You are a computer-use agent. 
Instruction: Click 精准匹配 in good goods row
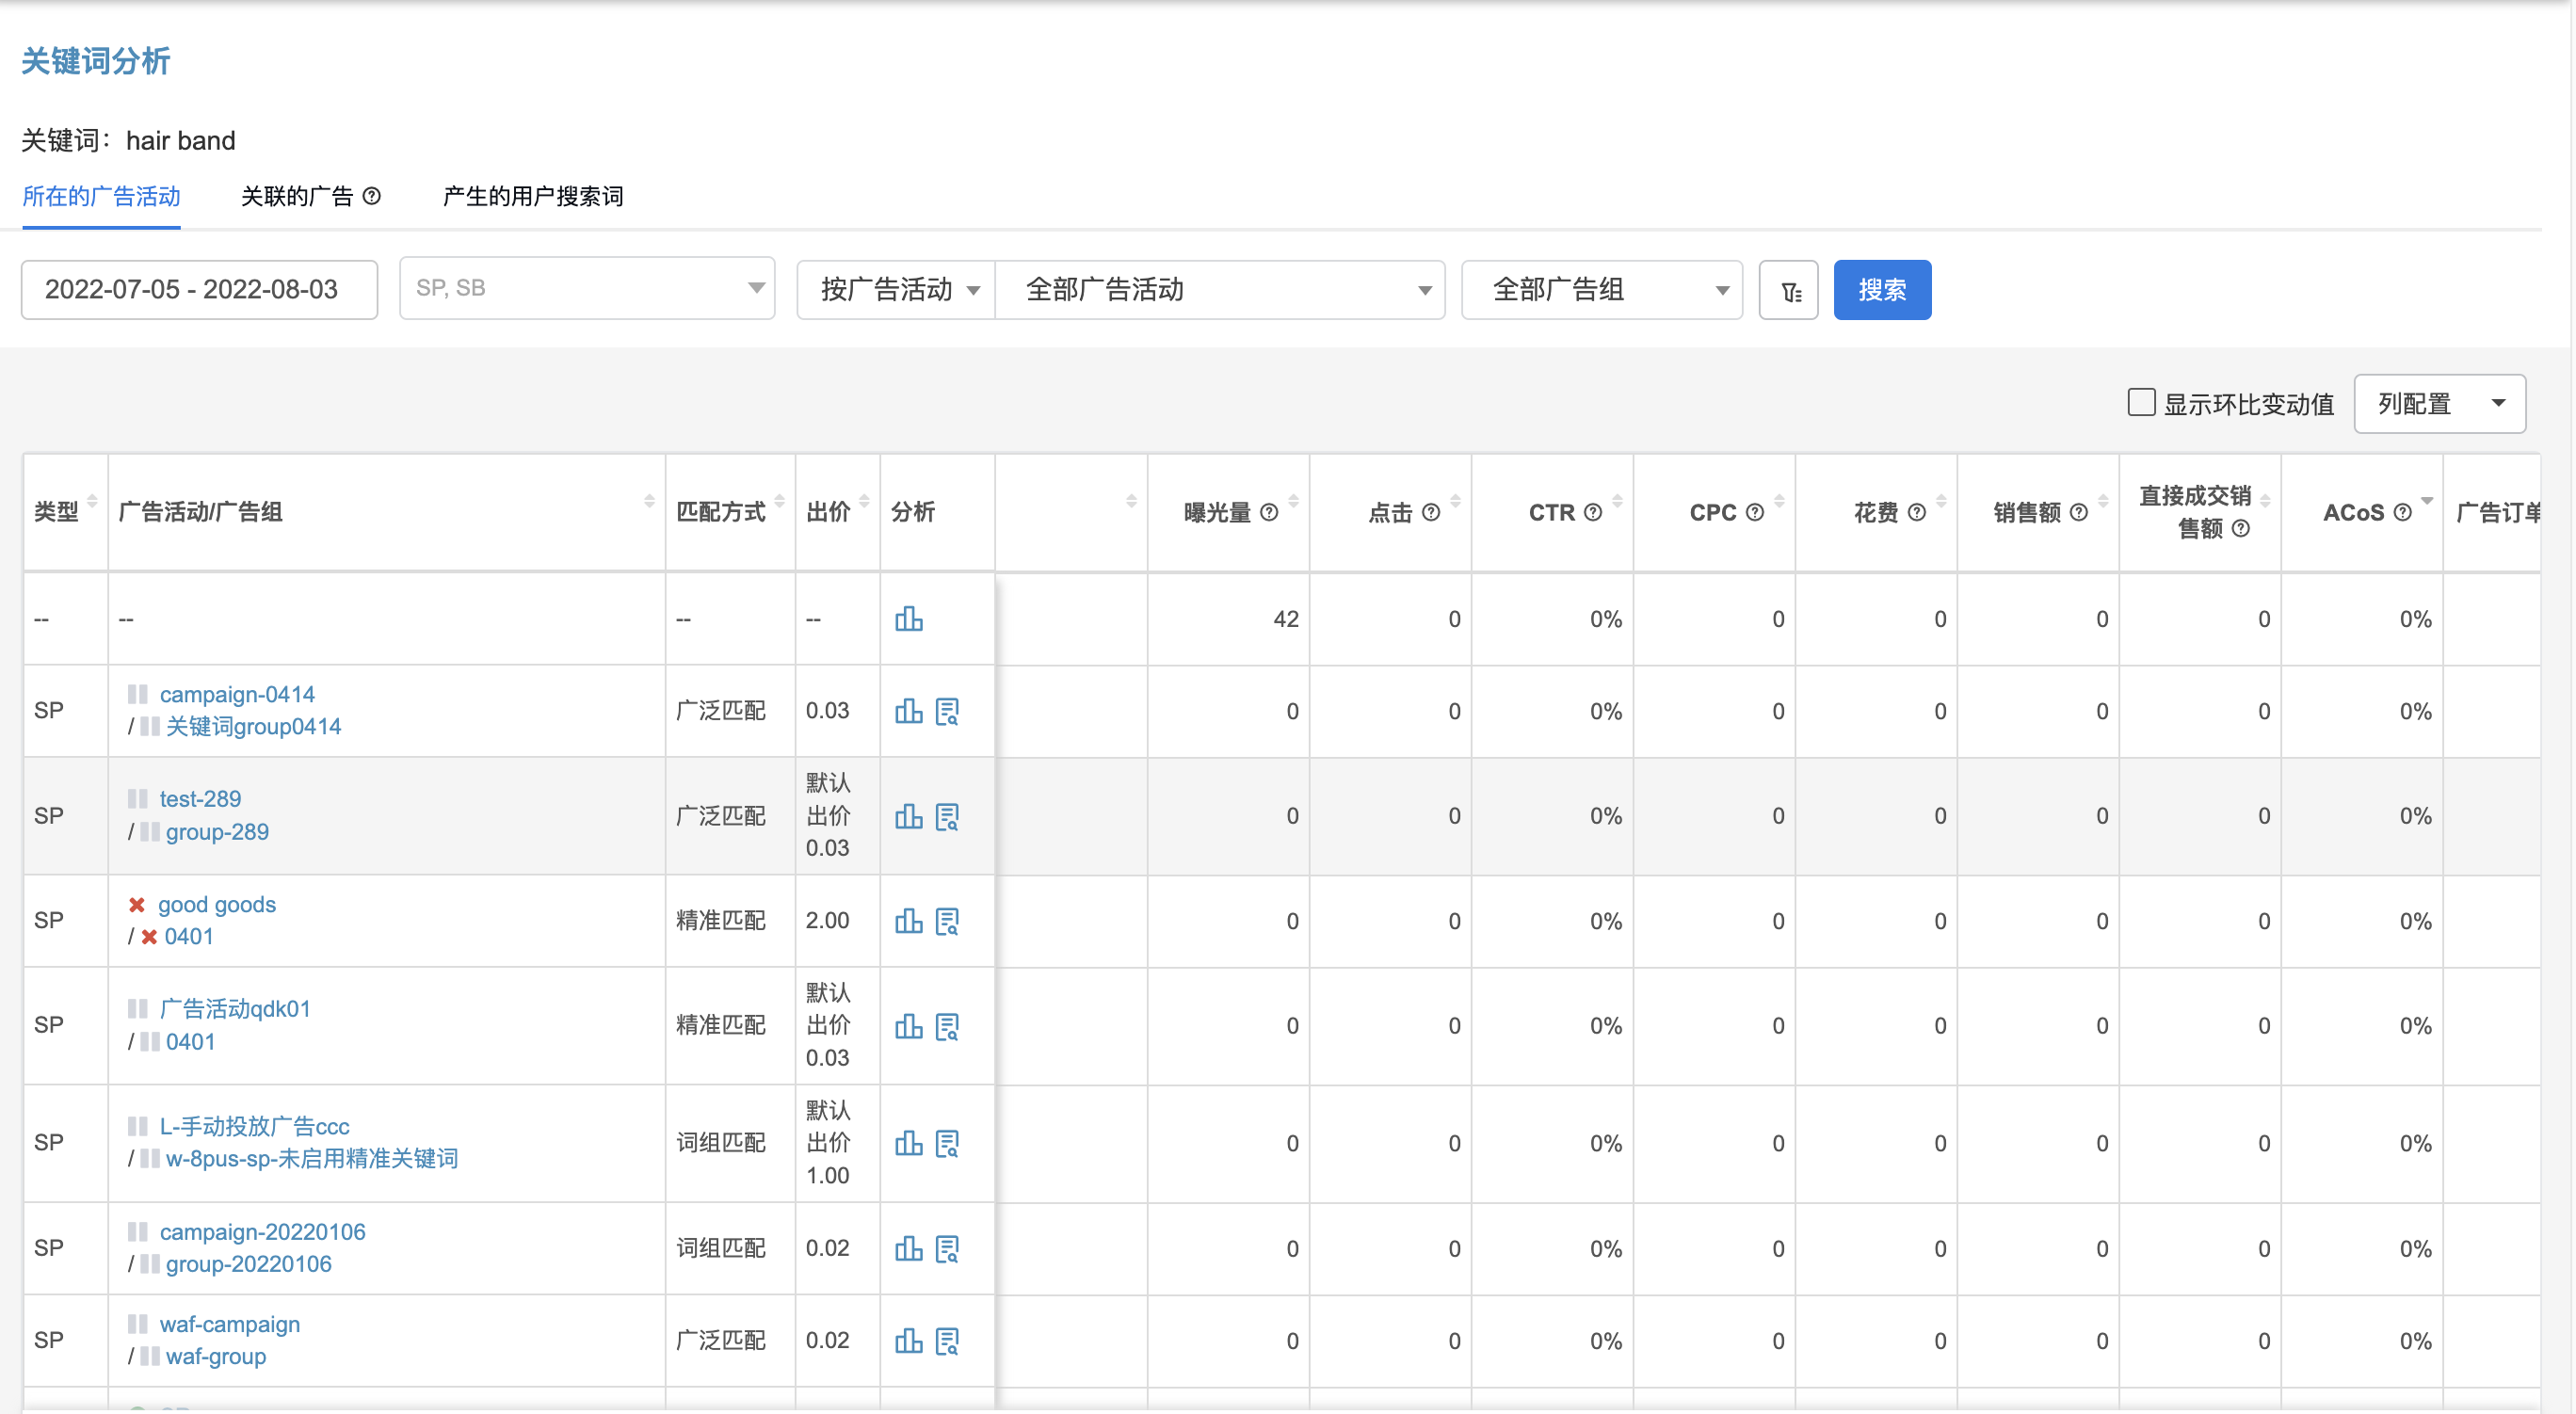[720, 920]
